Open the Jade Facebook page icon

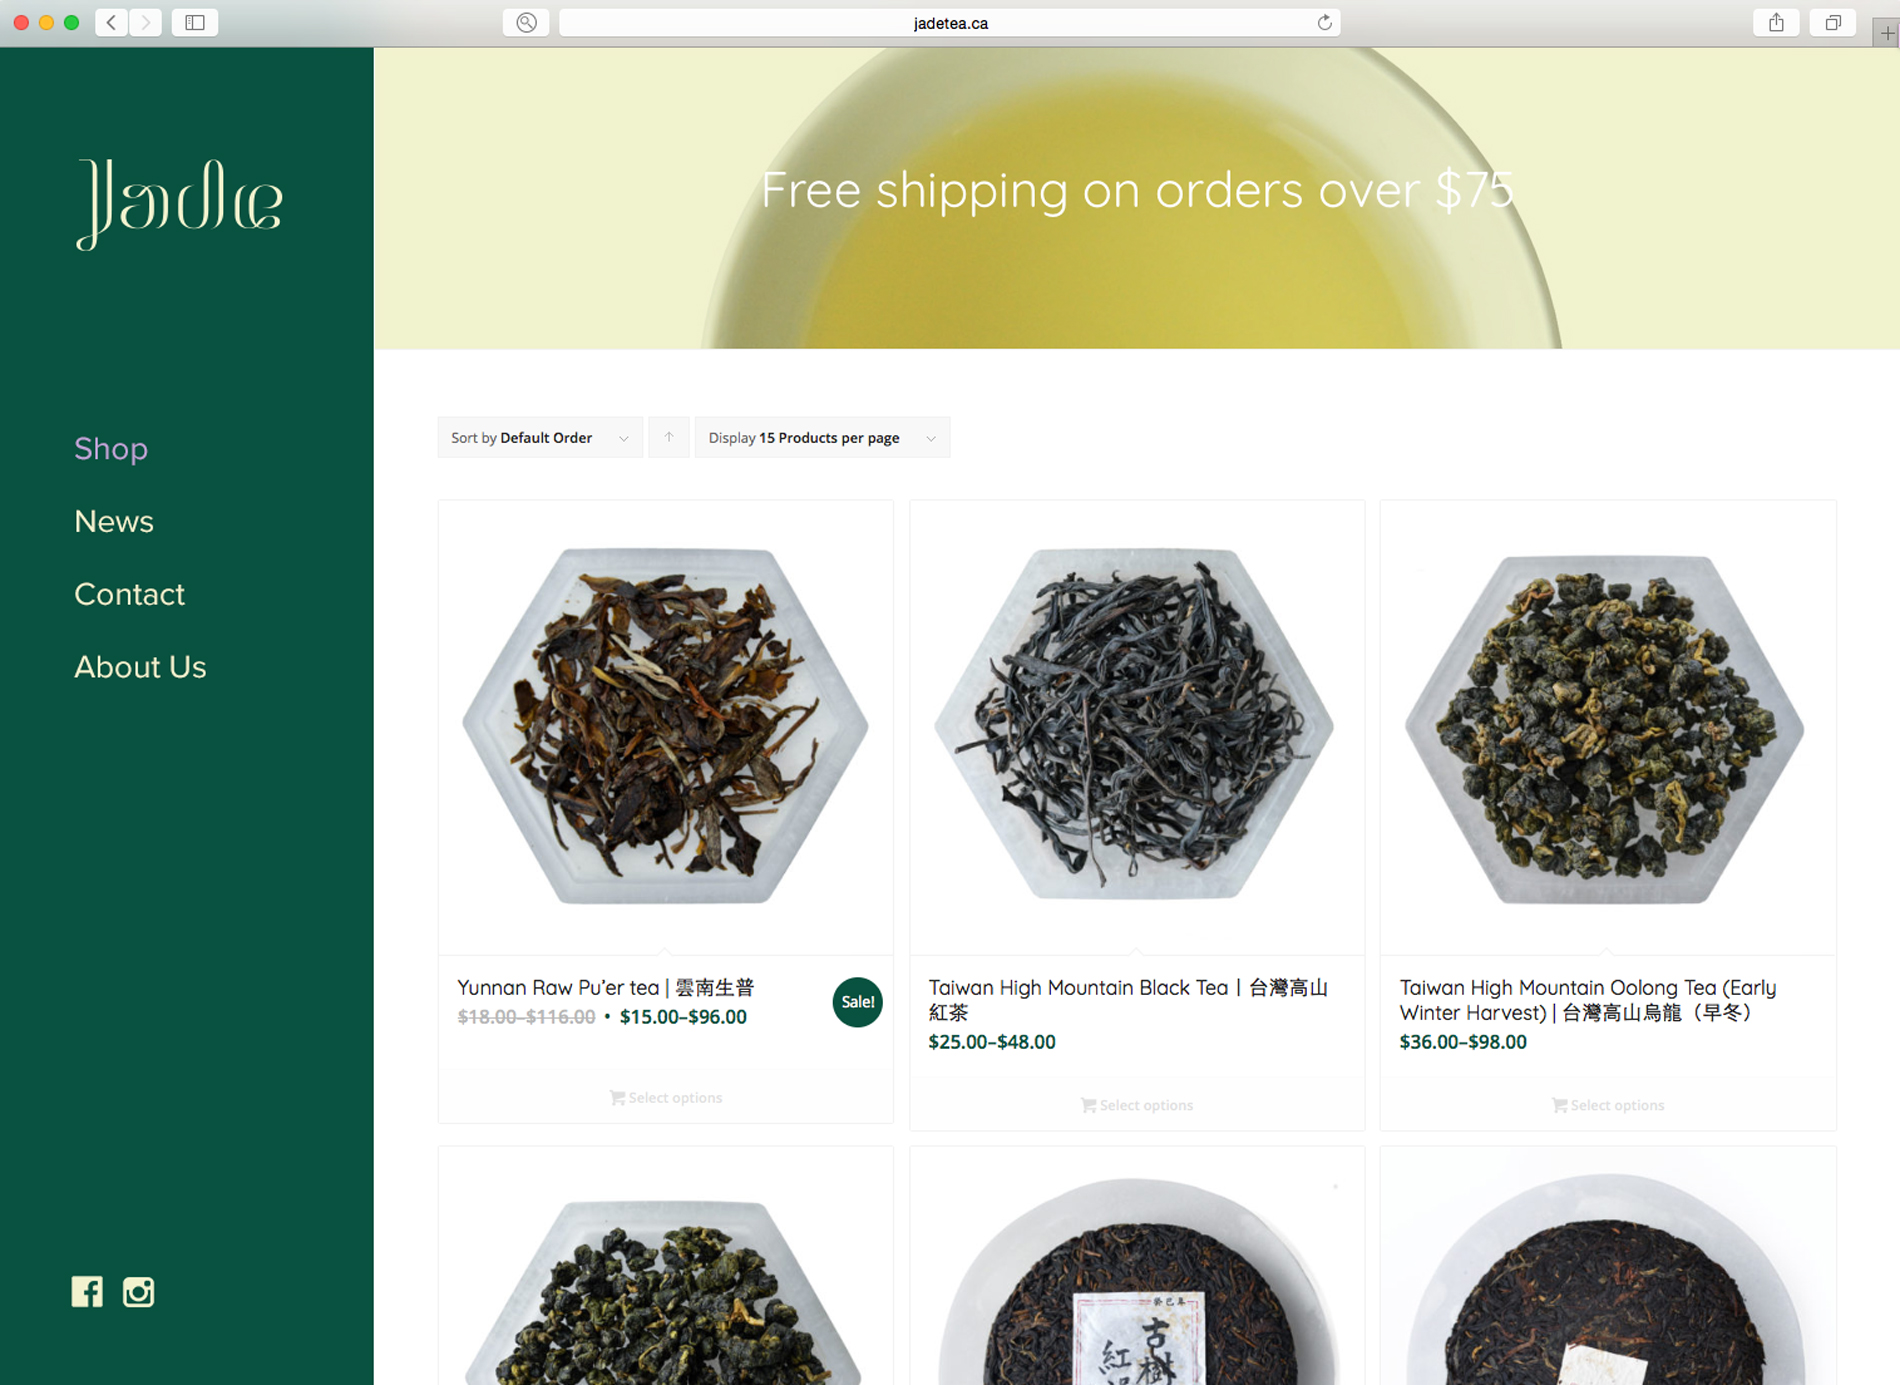click(x=87, y=1292)
